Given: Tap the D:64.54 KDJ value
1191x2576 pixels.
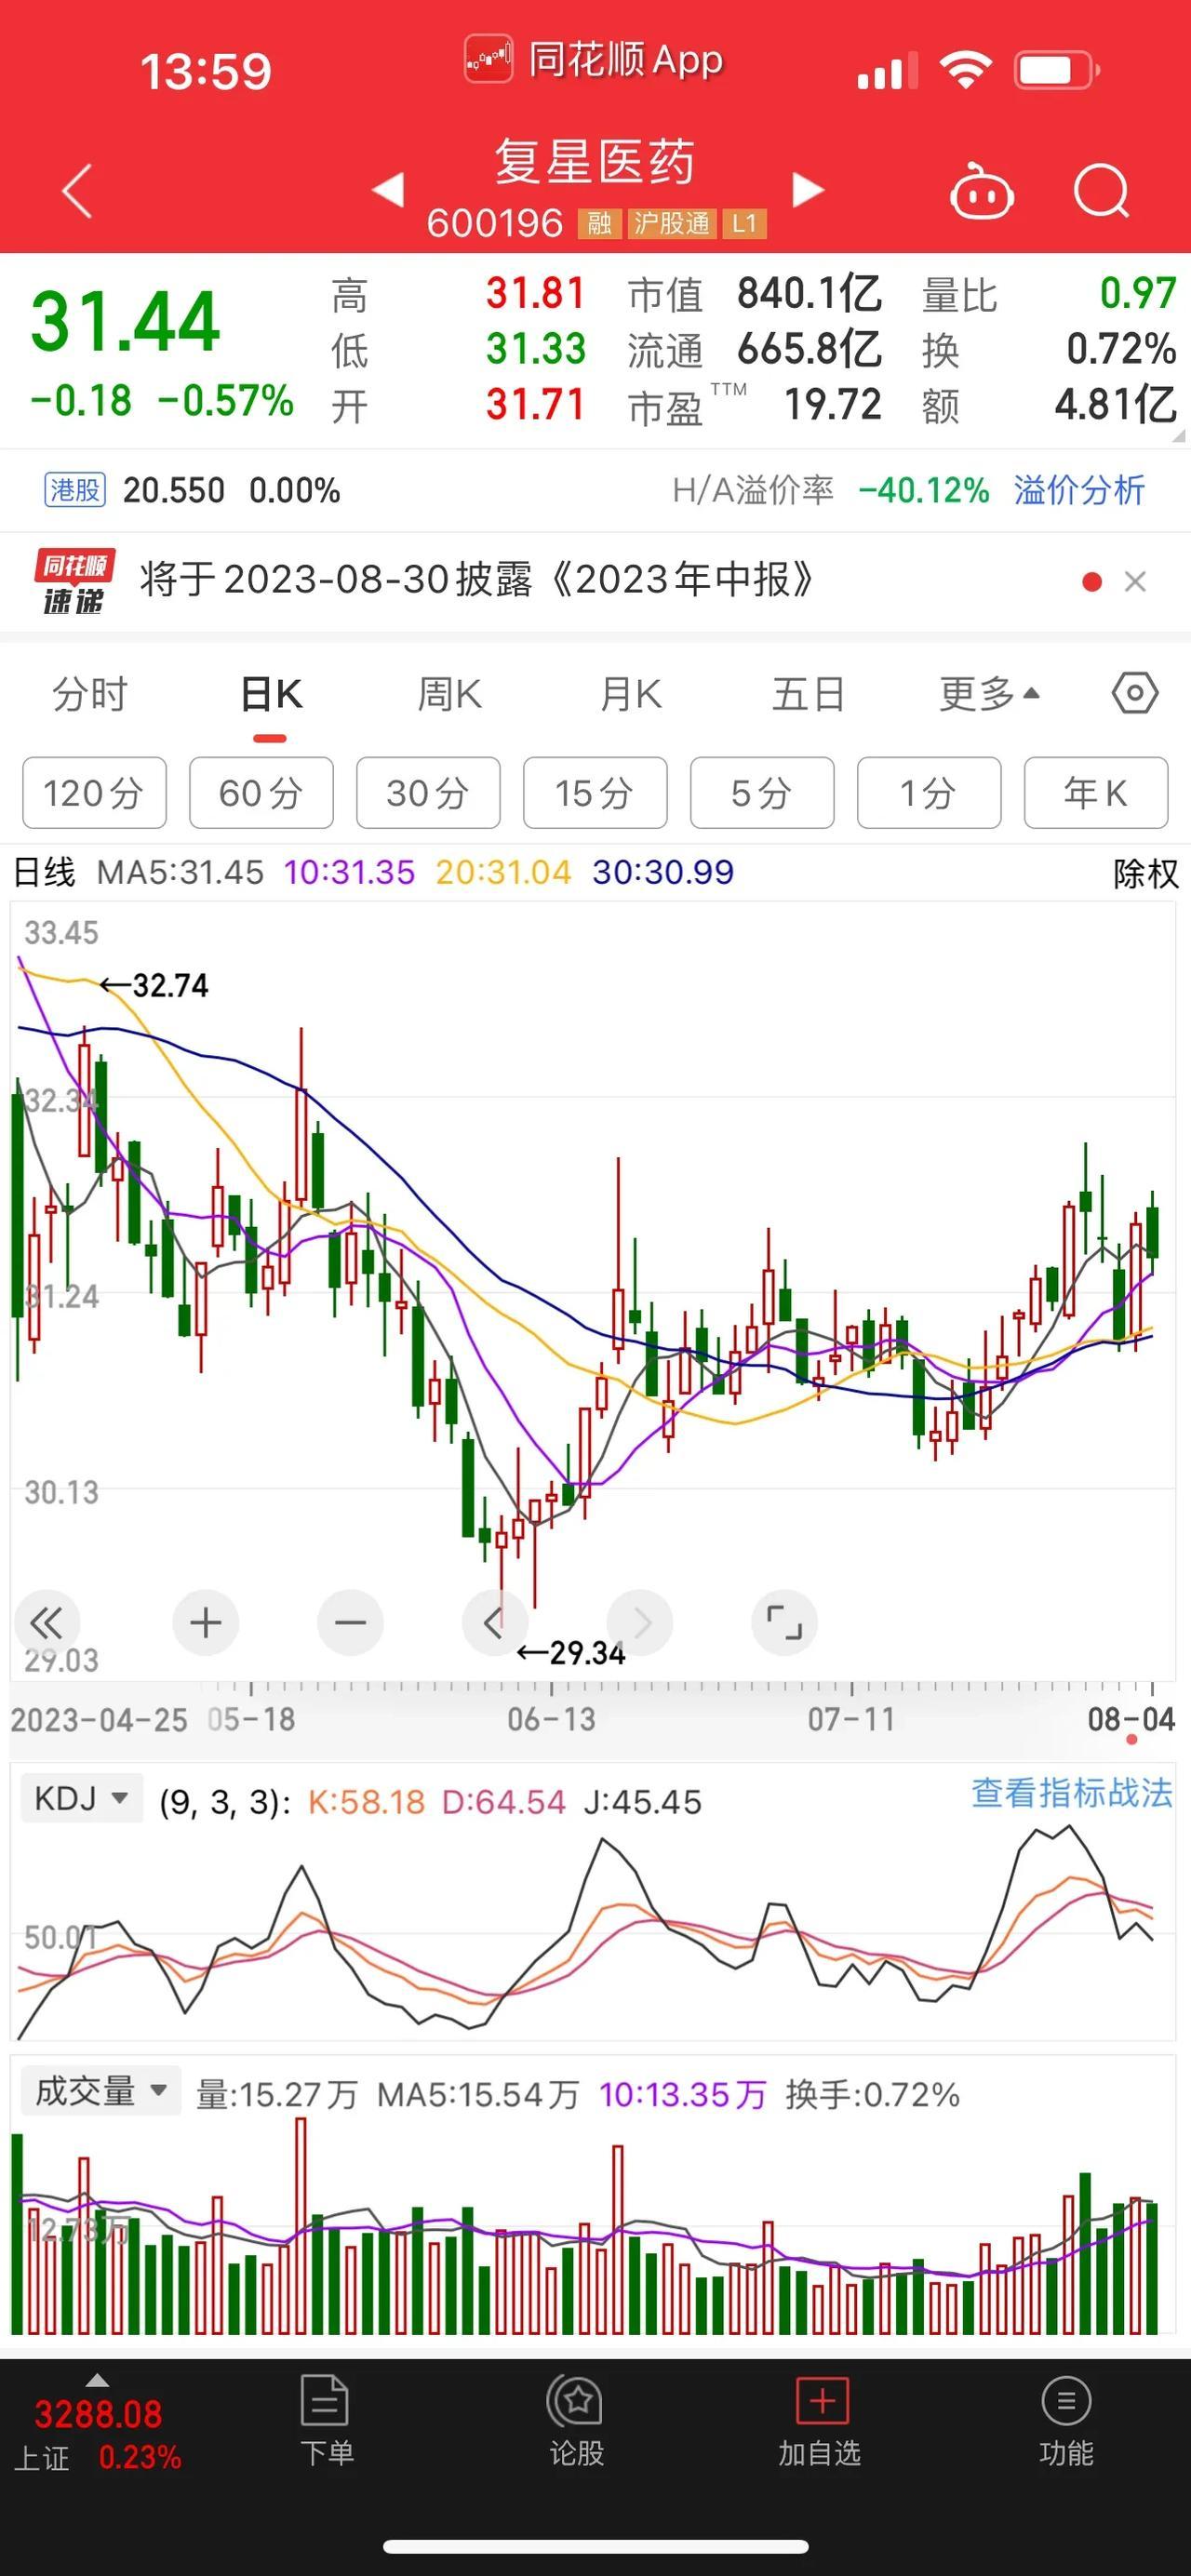Looking at the screenshot, I should (x=503, y=1802).
